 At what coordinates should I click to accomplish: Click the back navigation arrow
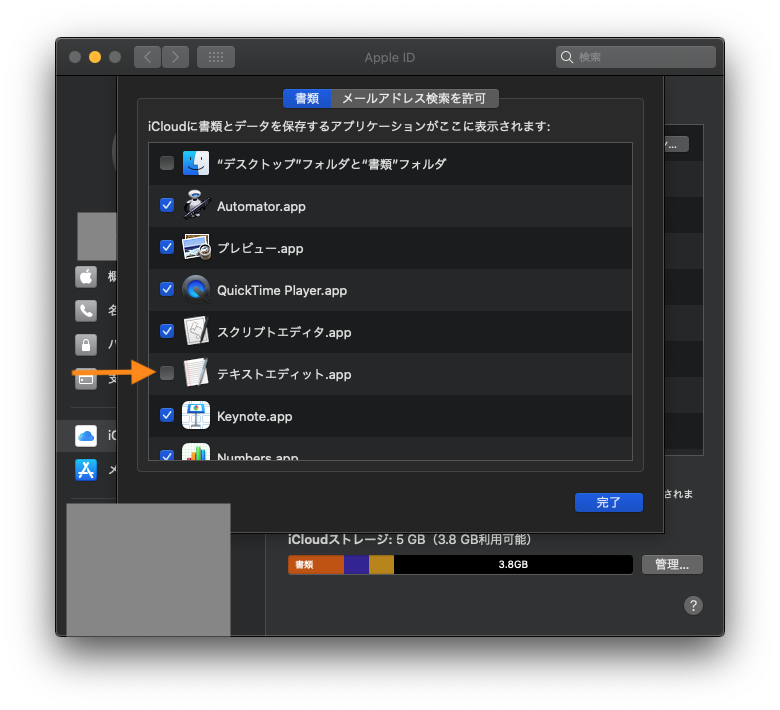[x=147, y=57]
